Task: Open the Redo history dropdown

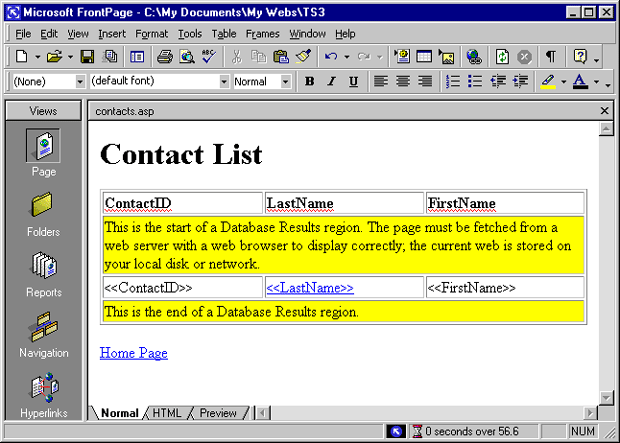Action: coord(380,57)
